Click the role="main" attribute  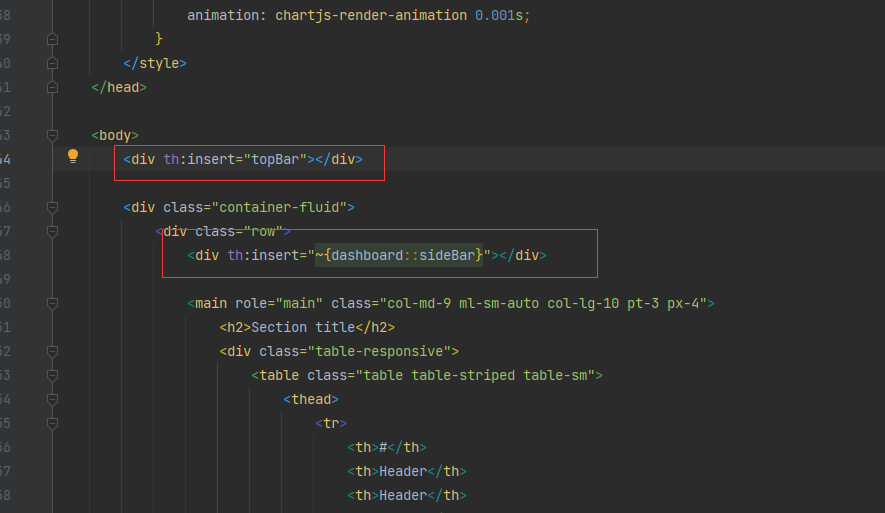click(279, 304)
